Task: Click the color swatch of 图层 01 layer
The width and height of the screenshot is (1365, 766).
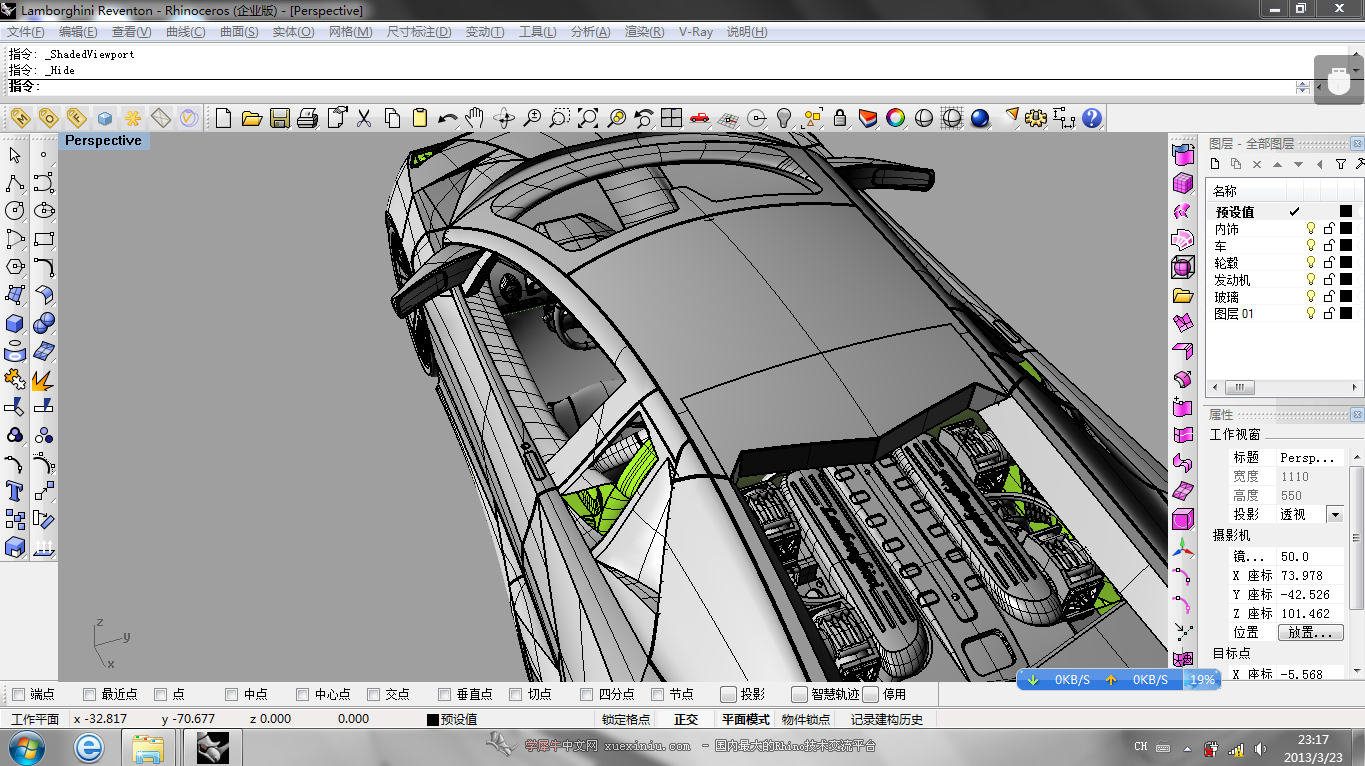Action: [x=1346, y=314]
